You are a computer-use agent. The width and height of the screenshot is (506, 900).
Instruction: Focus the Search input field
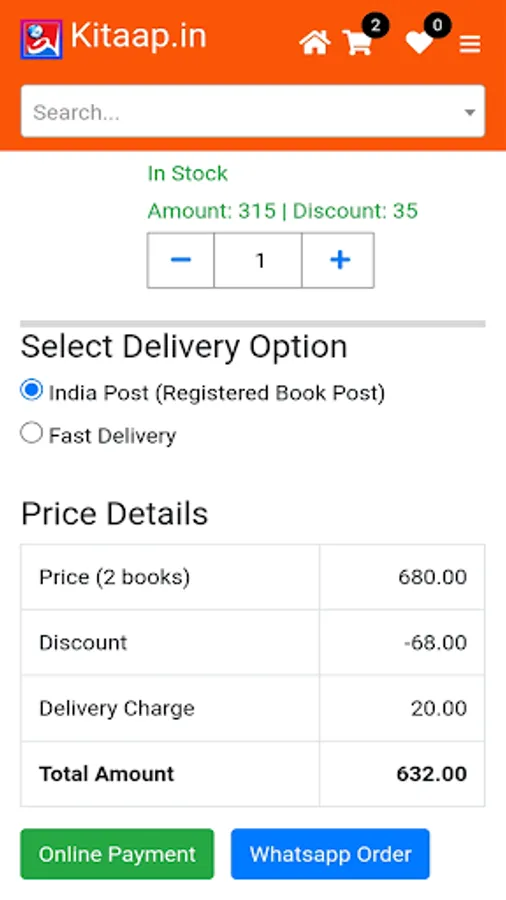click(x=252, y=111)
